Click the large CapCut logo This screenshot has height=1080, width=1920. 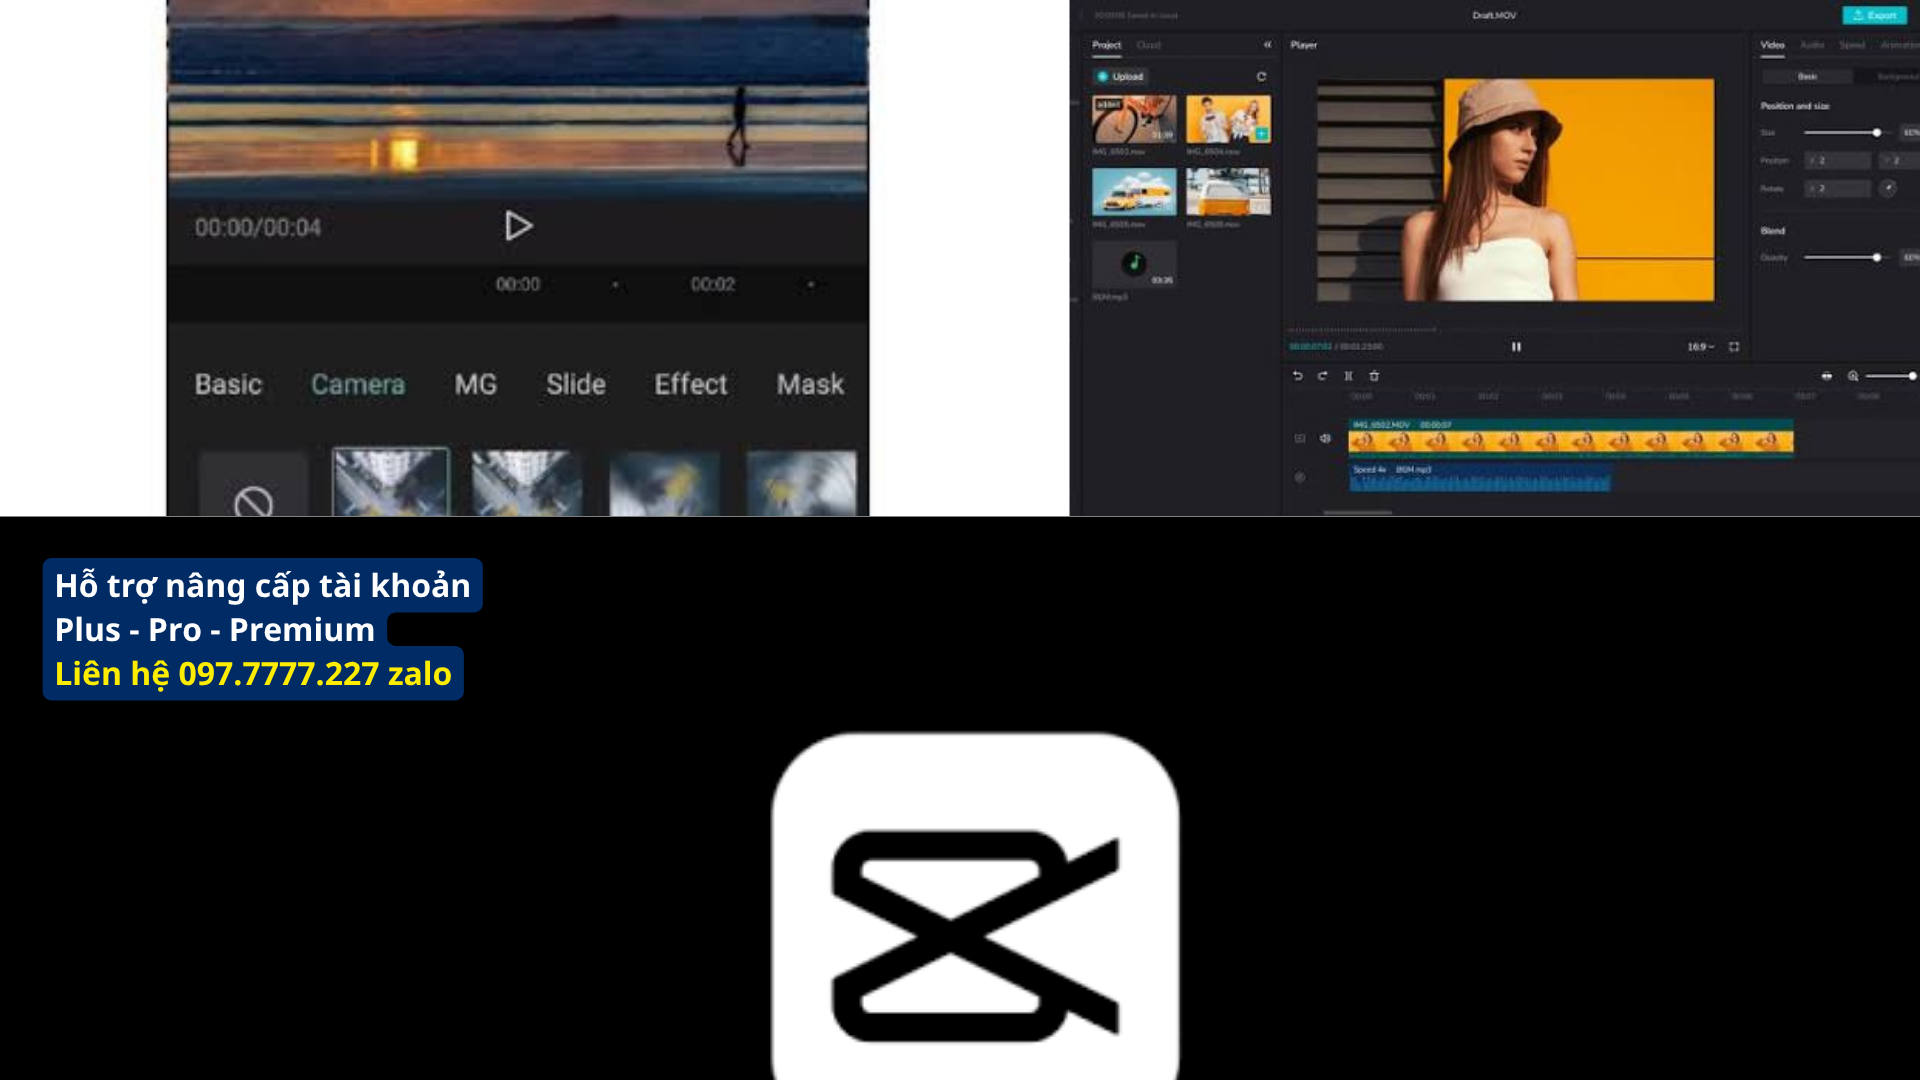975,906
